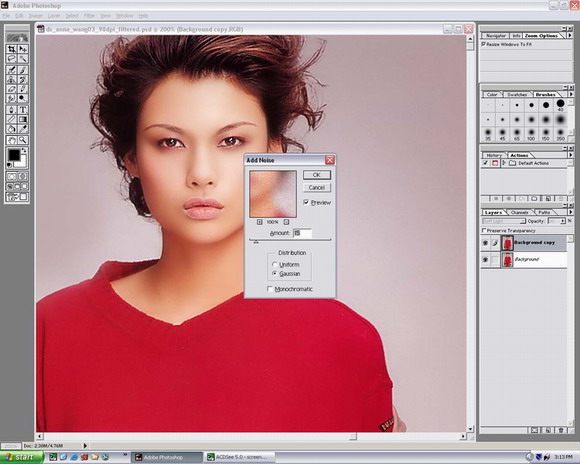The height and width of the screenshot is (464, 580).
Task: Click the Amount slider handle in Add Noise
Action: pos(256,242)
